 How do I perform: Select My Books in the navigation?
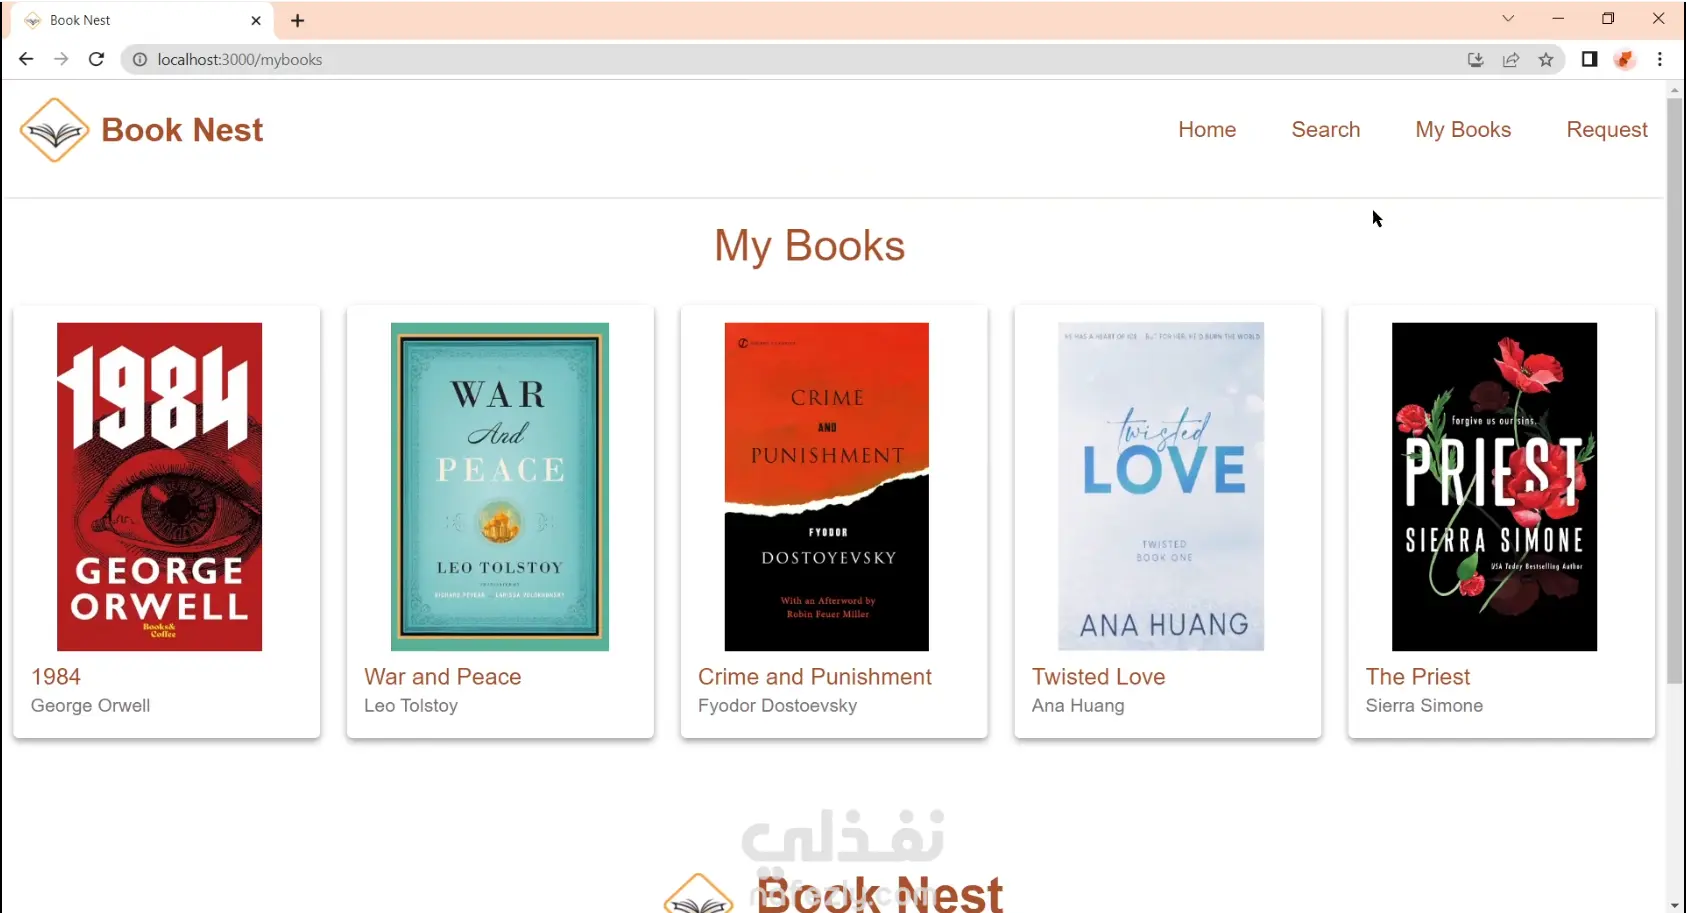1462,129
